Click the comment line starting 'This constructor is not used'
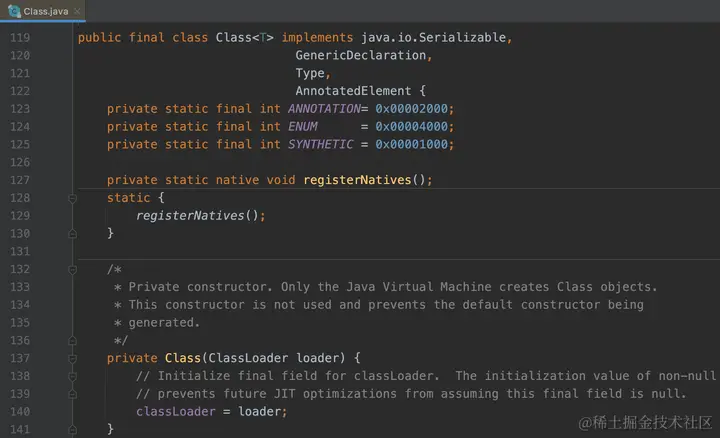The width and height of the screenshot is (720, 438). (x=386, y=305)
